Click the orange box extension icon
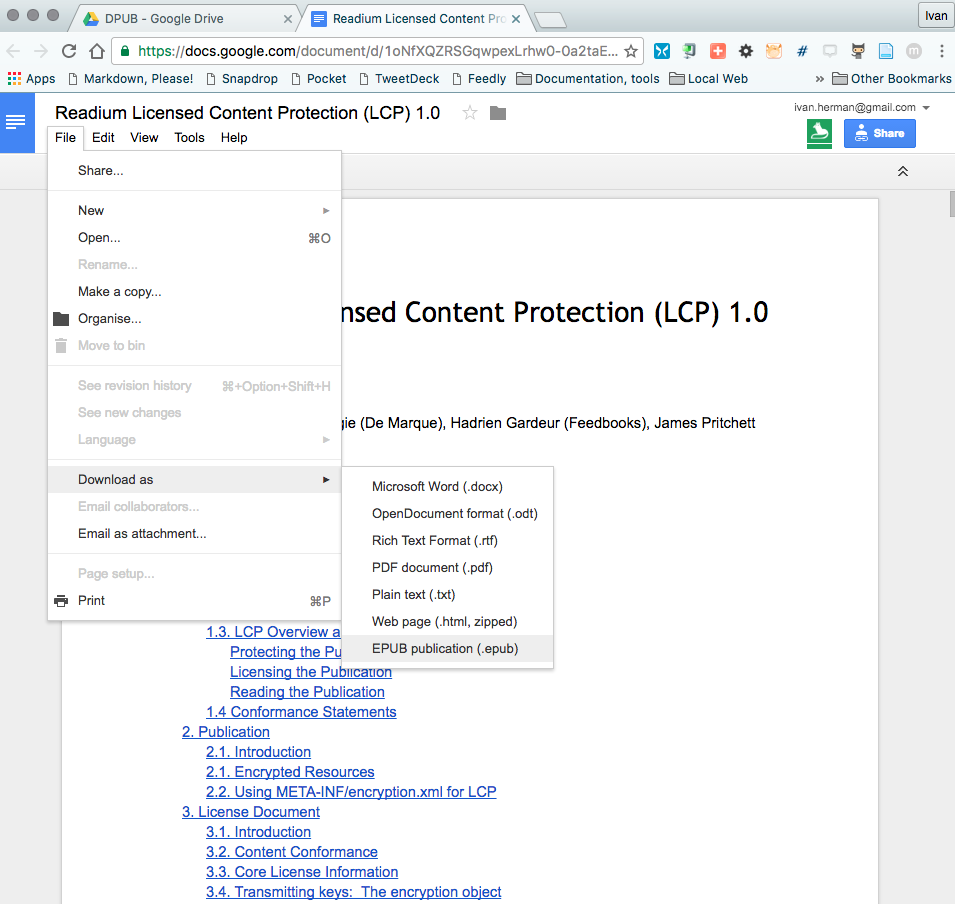 point(774,51)
